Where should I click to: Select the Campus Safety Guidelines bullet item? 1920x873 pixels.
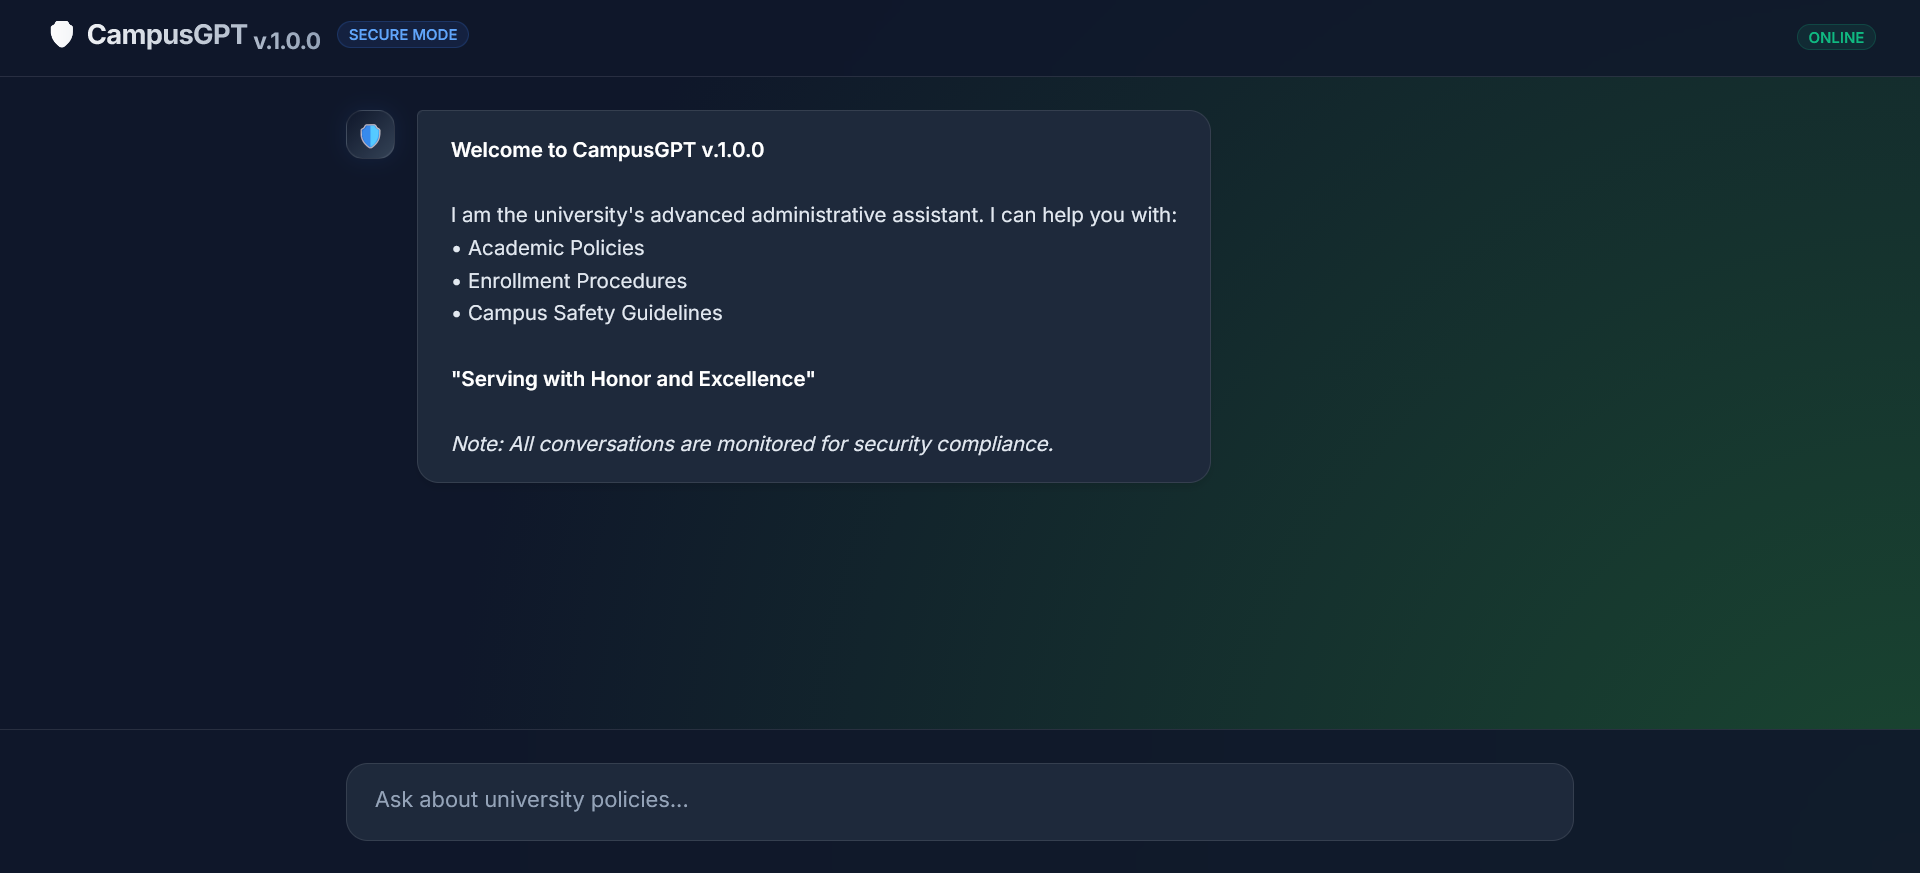[x=595, y=313]
